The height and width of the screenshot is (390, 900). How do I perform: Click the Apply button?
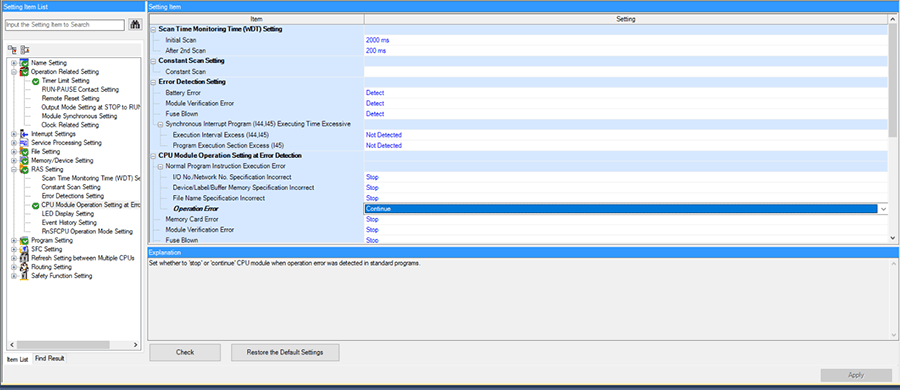(856, 375)
